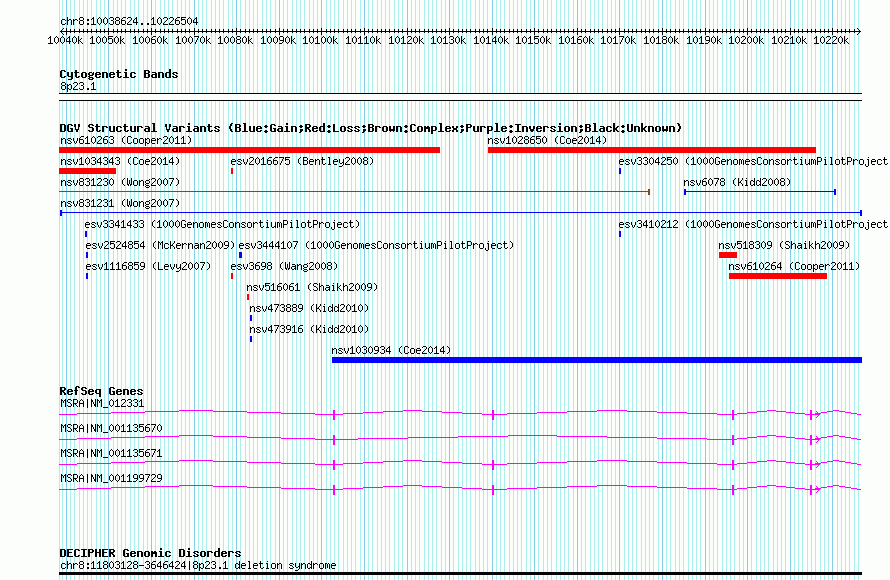
Task: Select the red loss bar under nsv610264
Action: click(778, 276)
